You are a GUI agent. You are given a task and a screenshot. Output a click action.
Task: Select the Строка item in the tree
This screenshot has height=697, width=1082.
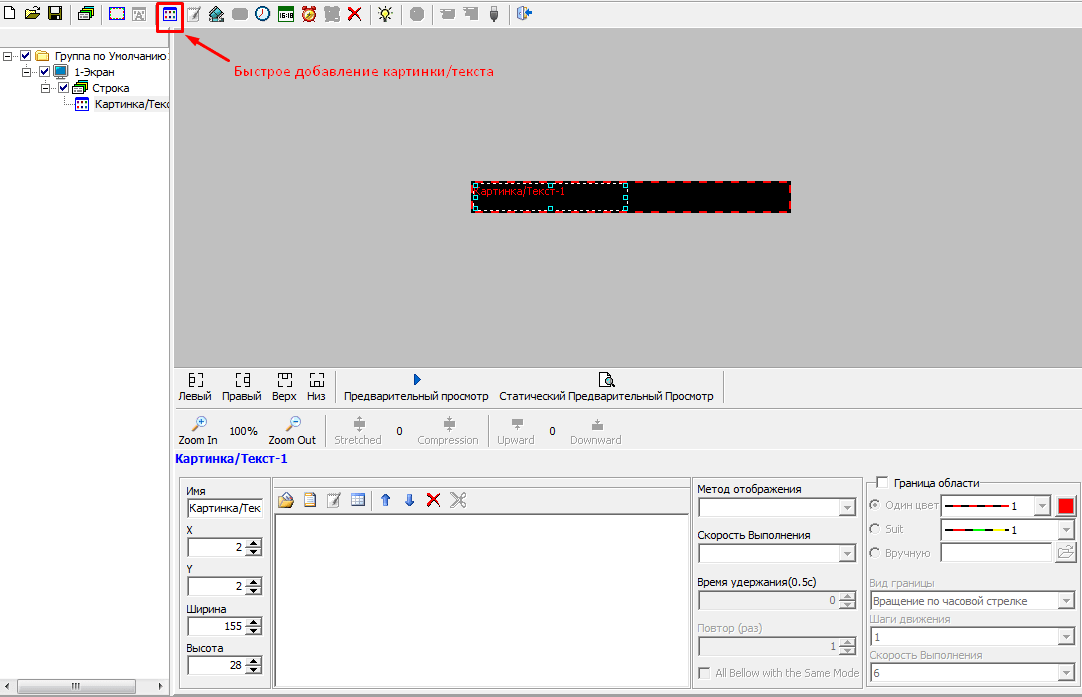pos(110,88)
